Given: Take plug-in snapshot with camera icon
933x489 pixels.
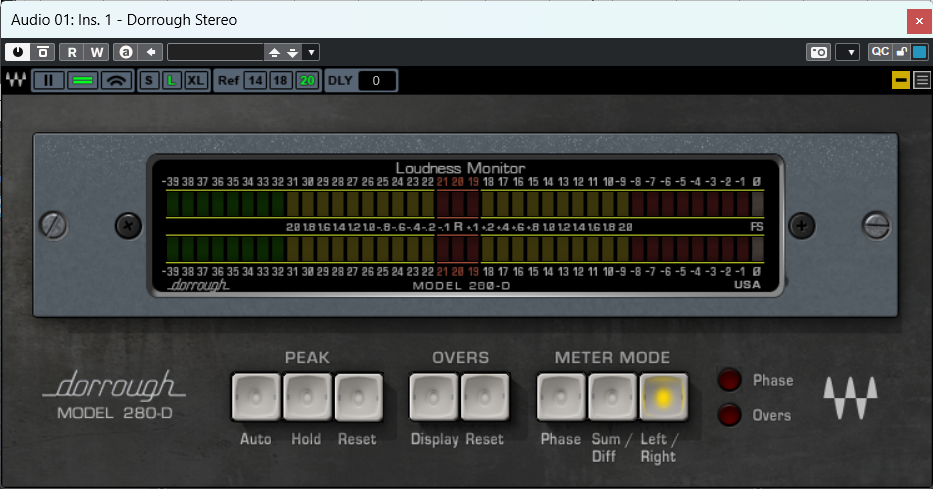Looking at the screenshot, I should tap(819, 52).
